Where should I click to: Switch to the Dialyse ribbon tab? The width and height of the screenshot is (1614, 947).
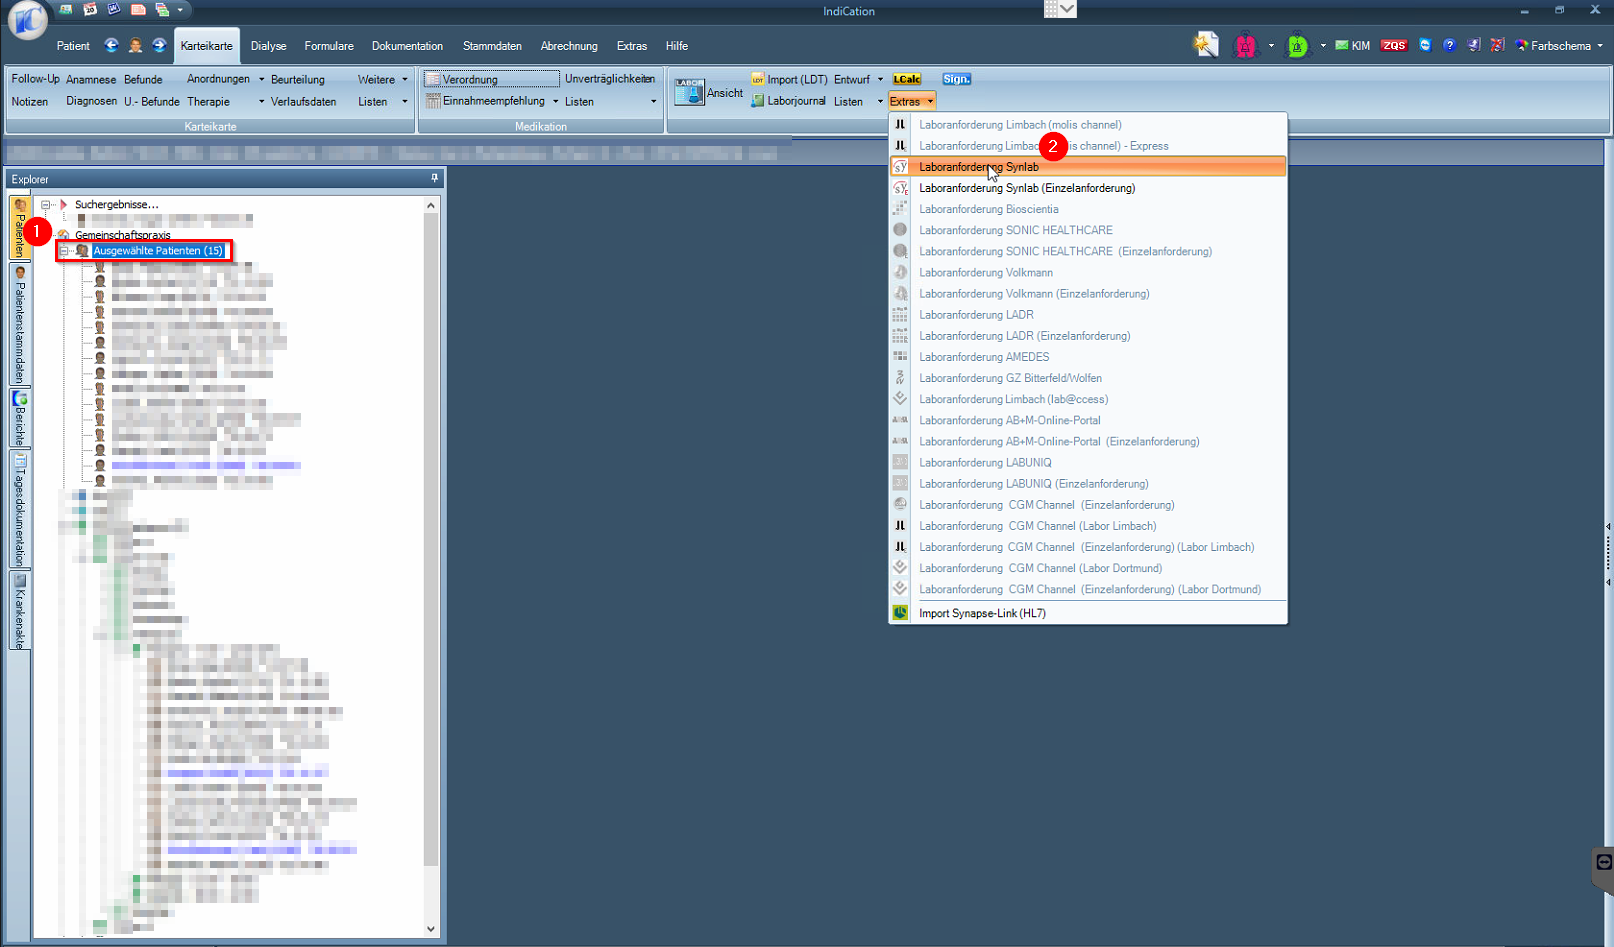click(x=268, y=46)
